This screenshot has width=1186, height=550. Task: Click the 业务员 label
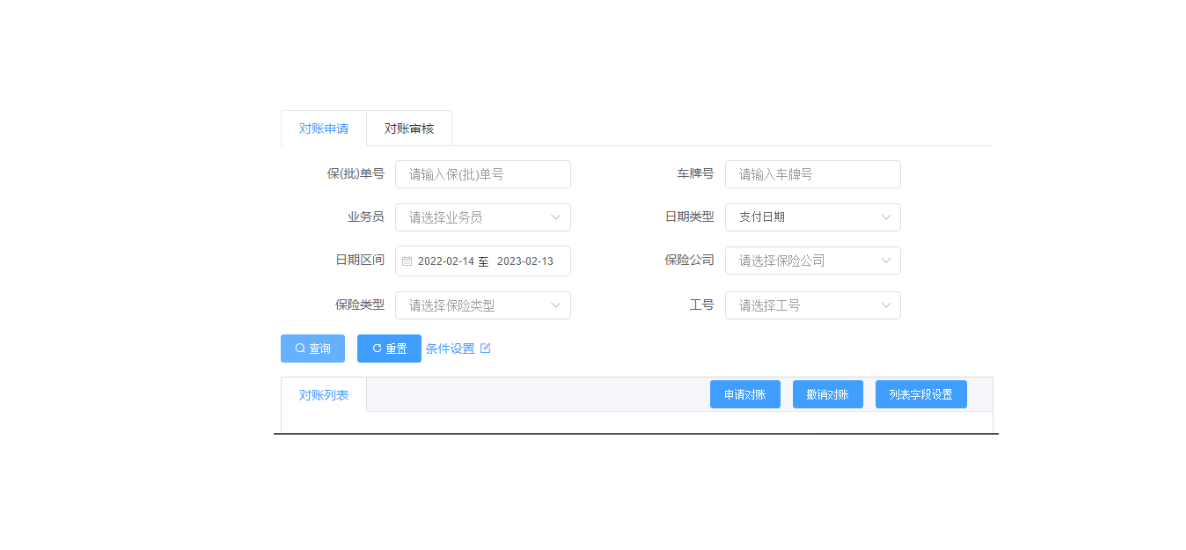tap(366, 217)
